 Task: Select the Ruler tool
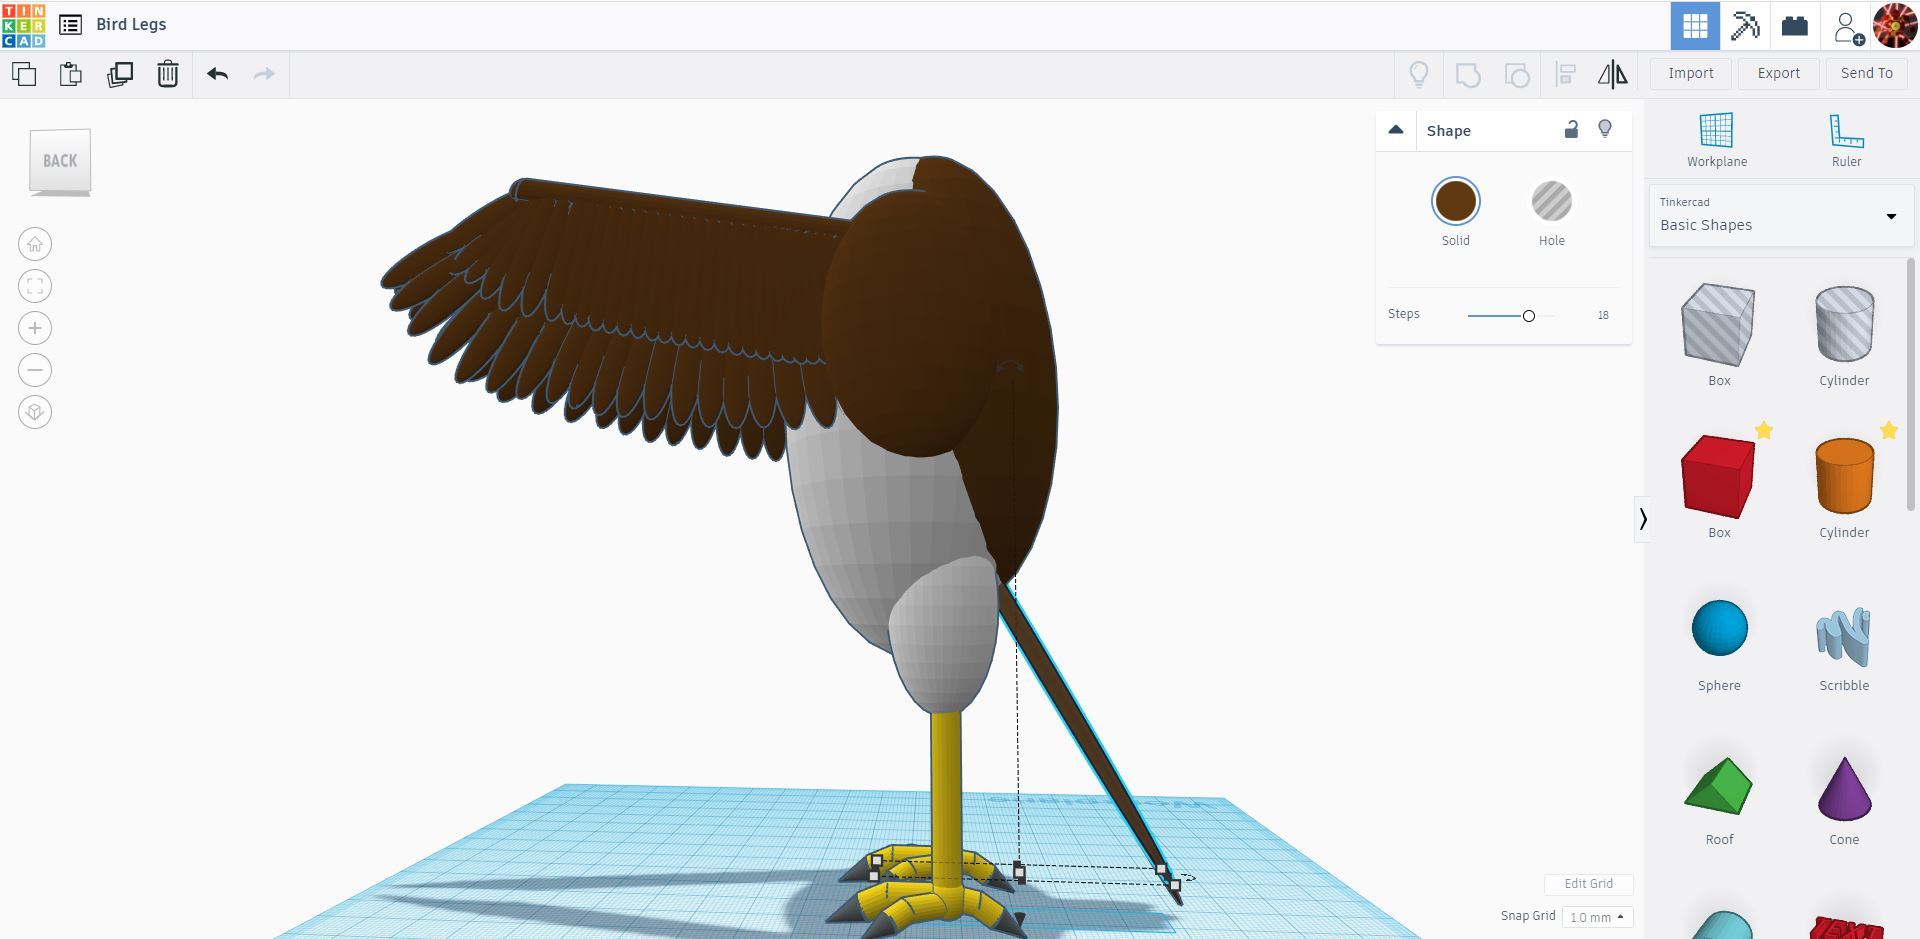pos(1846,140)
